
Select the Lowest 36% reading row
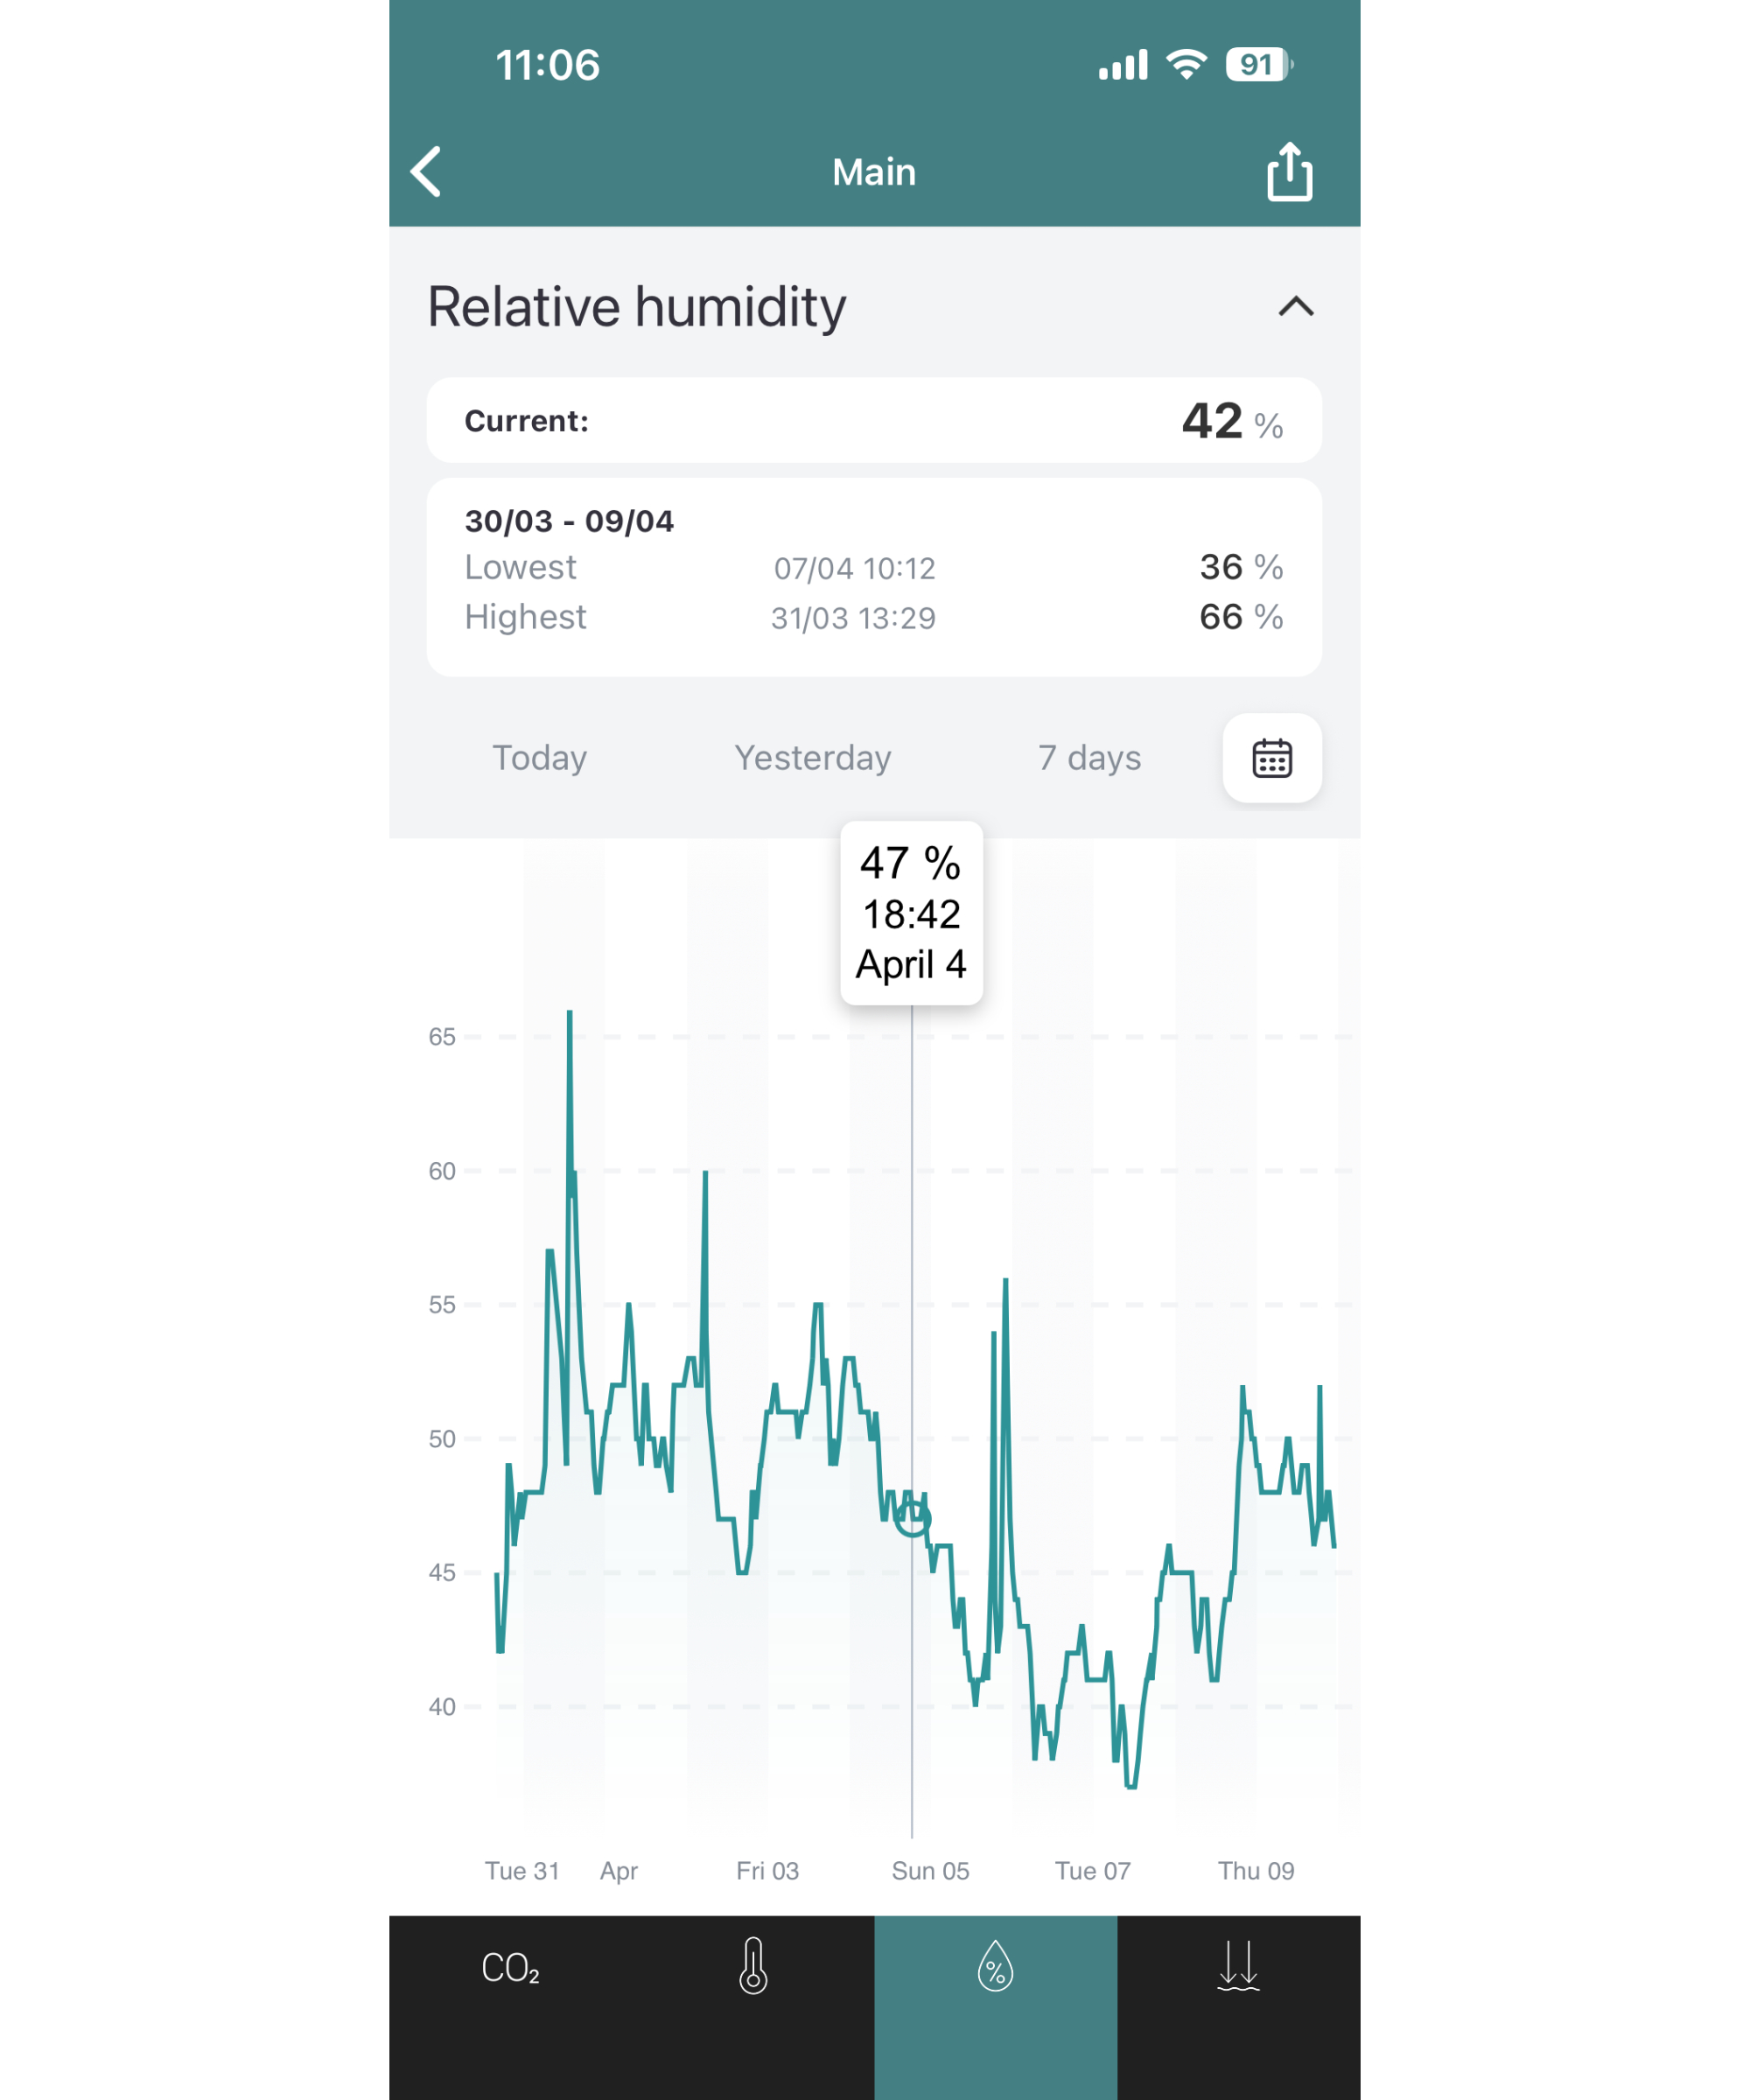coord(873,567)
